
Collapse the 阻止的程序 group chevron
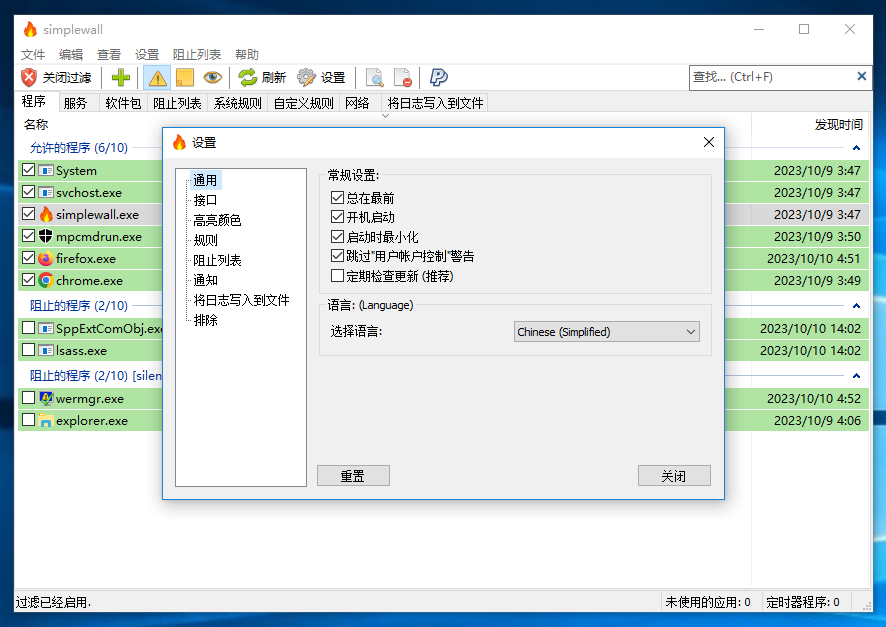pyautogui.click(x=856, y=305)
